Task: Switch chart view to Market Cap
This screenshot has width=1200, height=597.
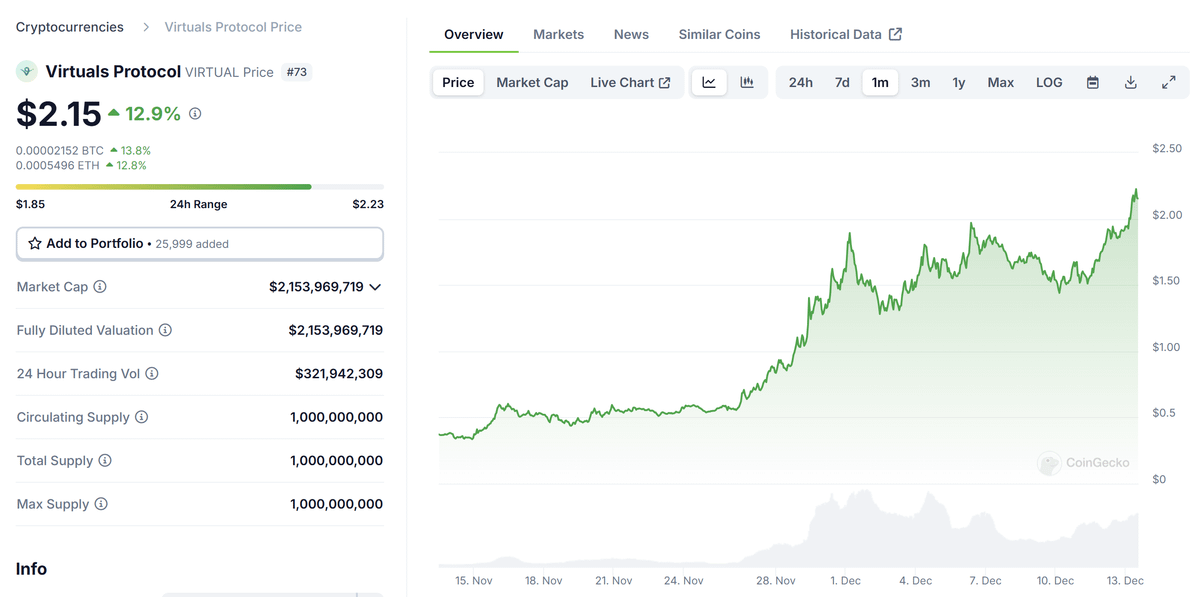Action: point(532,82)
